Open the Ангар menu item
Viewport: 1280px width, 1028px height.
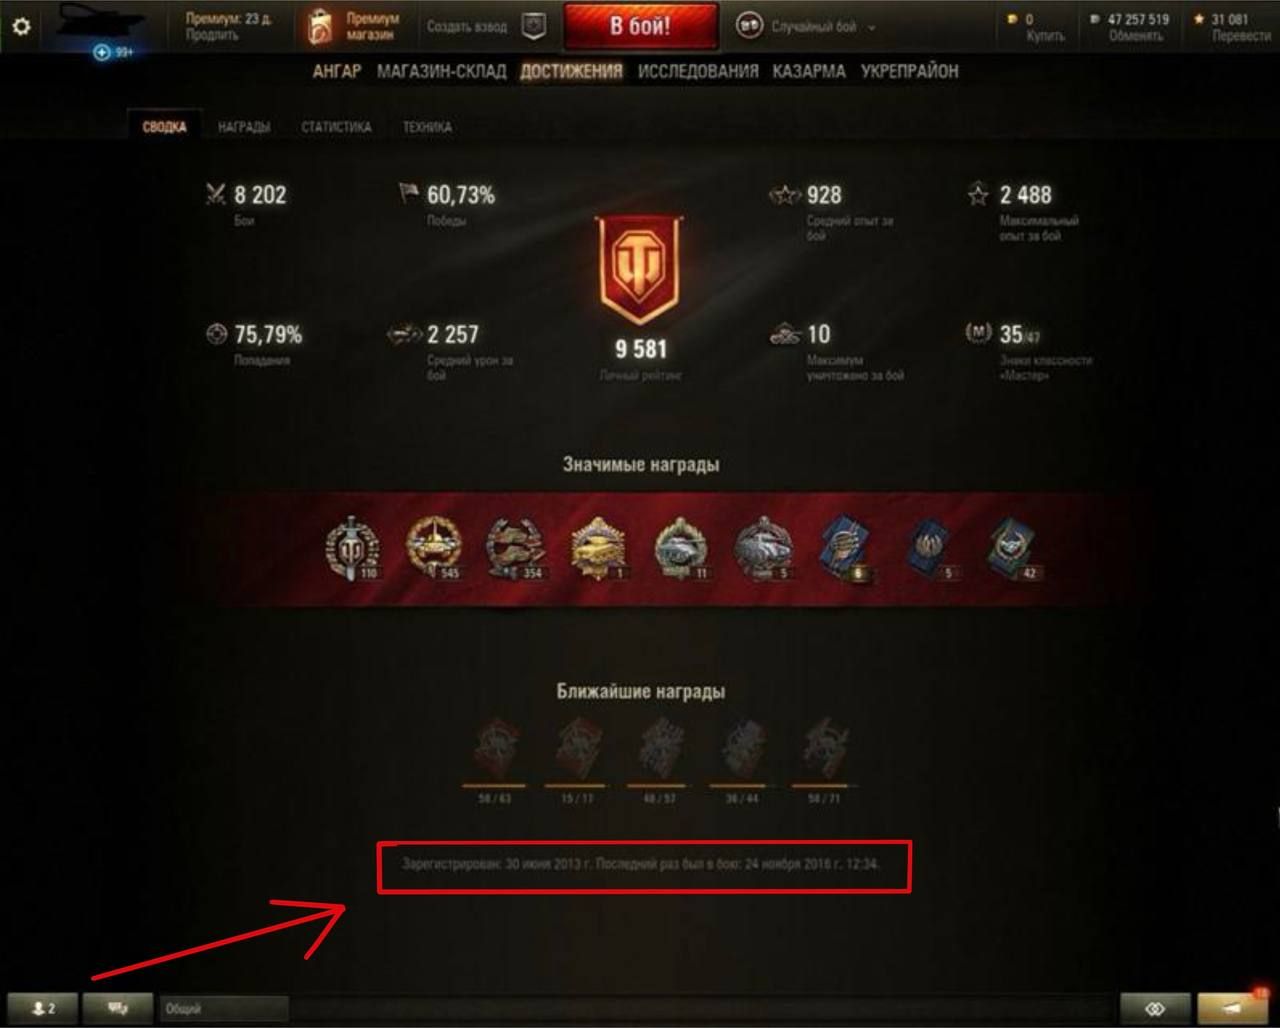(337, 72)
